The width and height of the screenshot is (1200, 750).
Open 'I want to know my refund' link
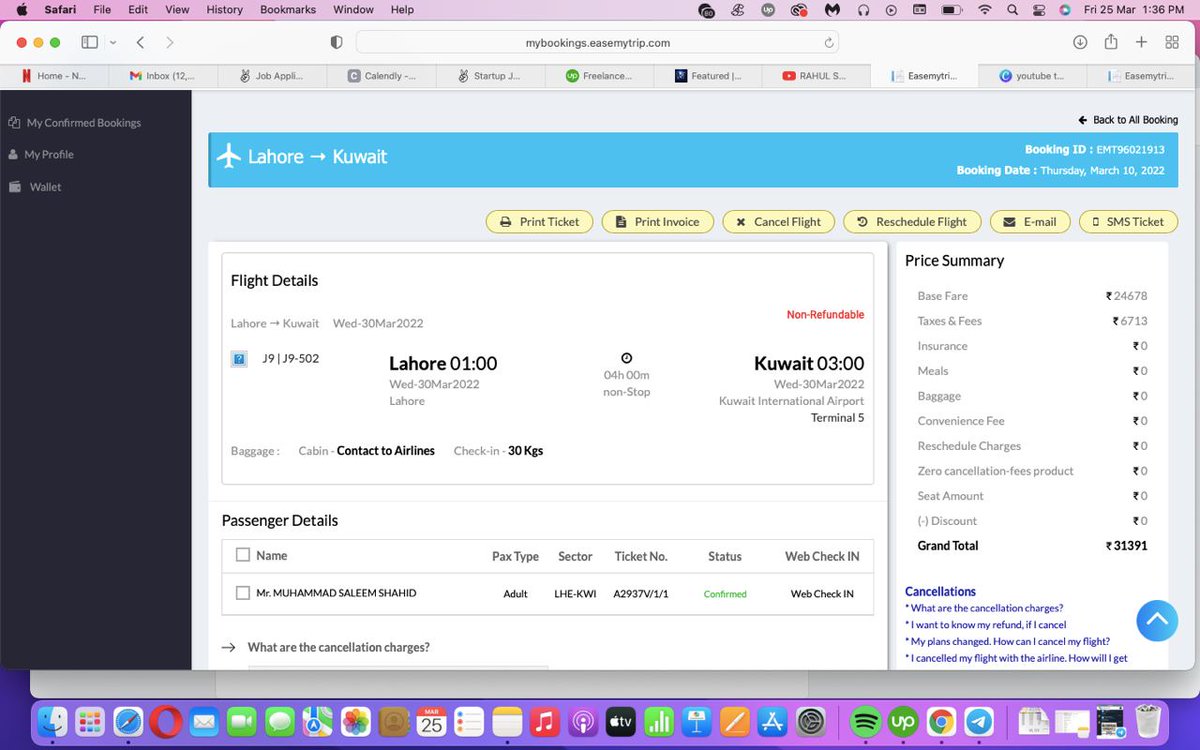coord(985,625)
